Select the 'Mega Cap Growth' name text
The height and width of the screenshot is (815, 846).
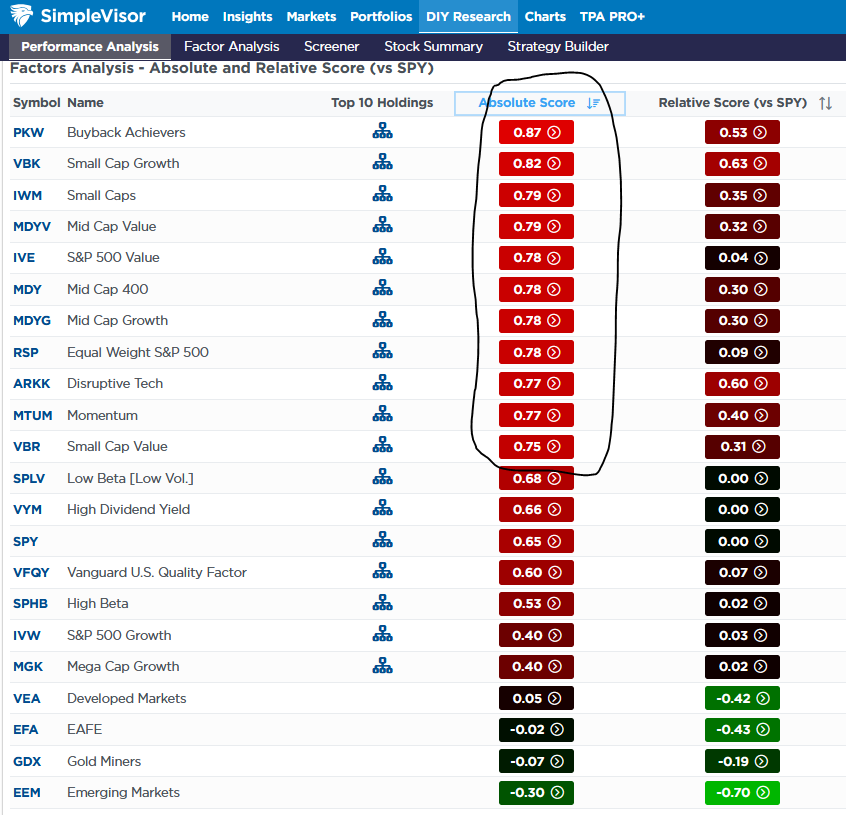pos(123,666)
